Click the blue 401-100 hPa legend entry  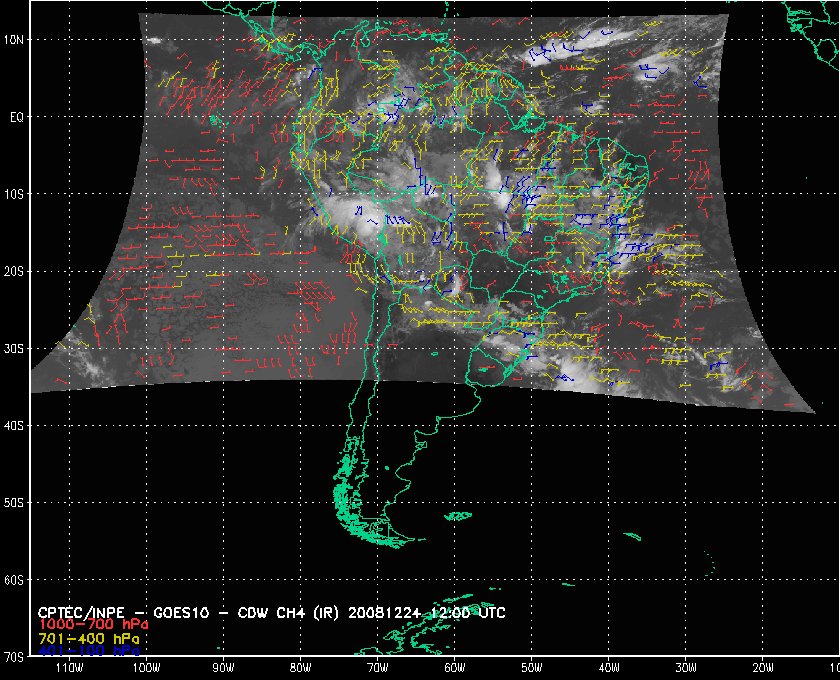pyautogui.click(x=85, y=650)
